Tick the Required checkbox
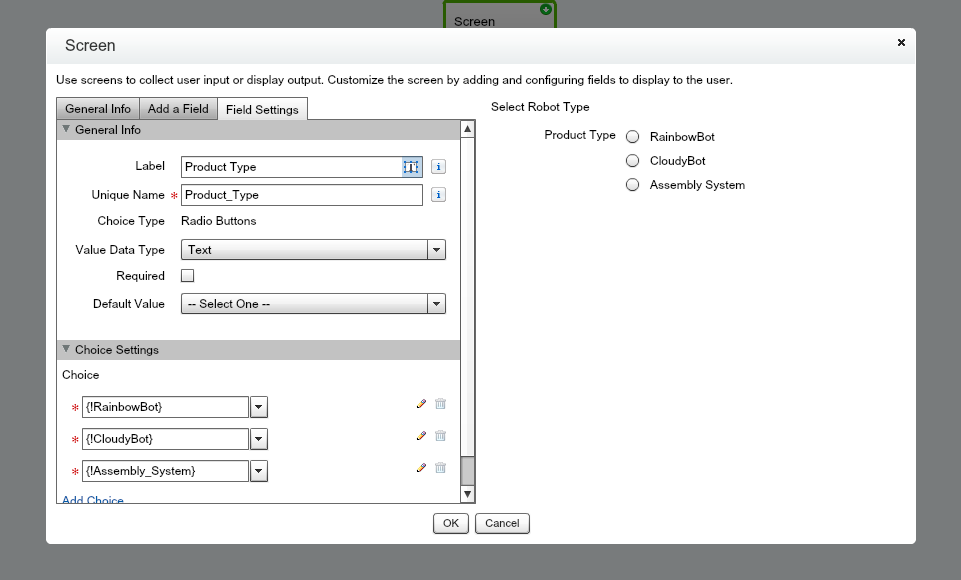The height and width of the screenshot is (580, 961). pyautogui.click(x=188, y=276)
